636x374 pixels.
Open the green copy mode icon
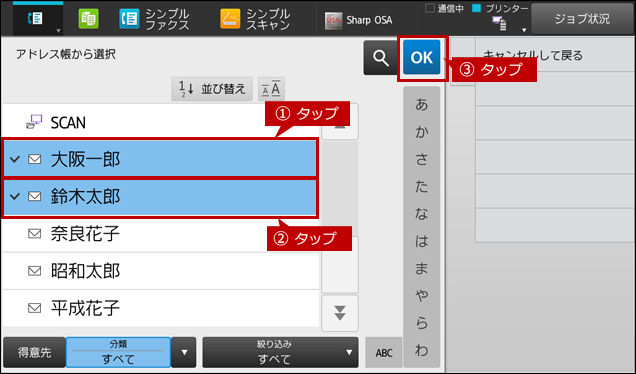(x=88, y=19)
